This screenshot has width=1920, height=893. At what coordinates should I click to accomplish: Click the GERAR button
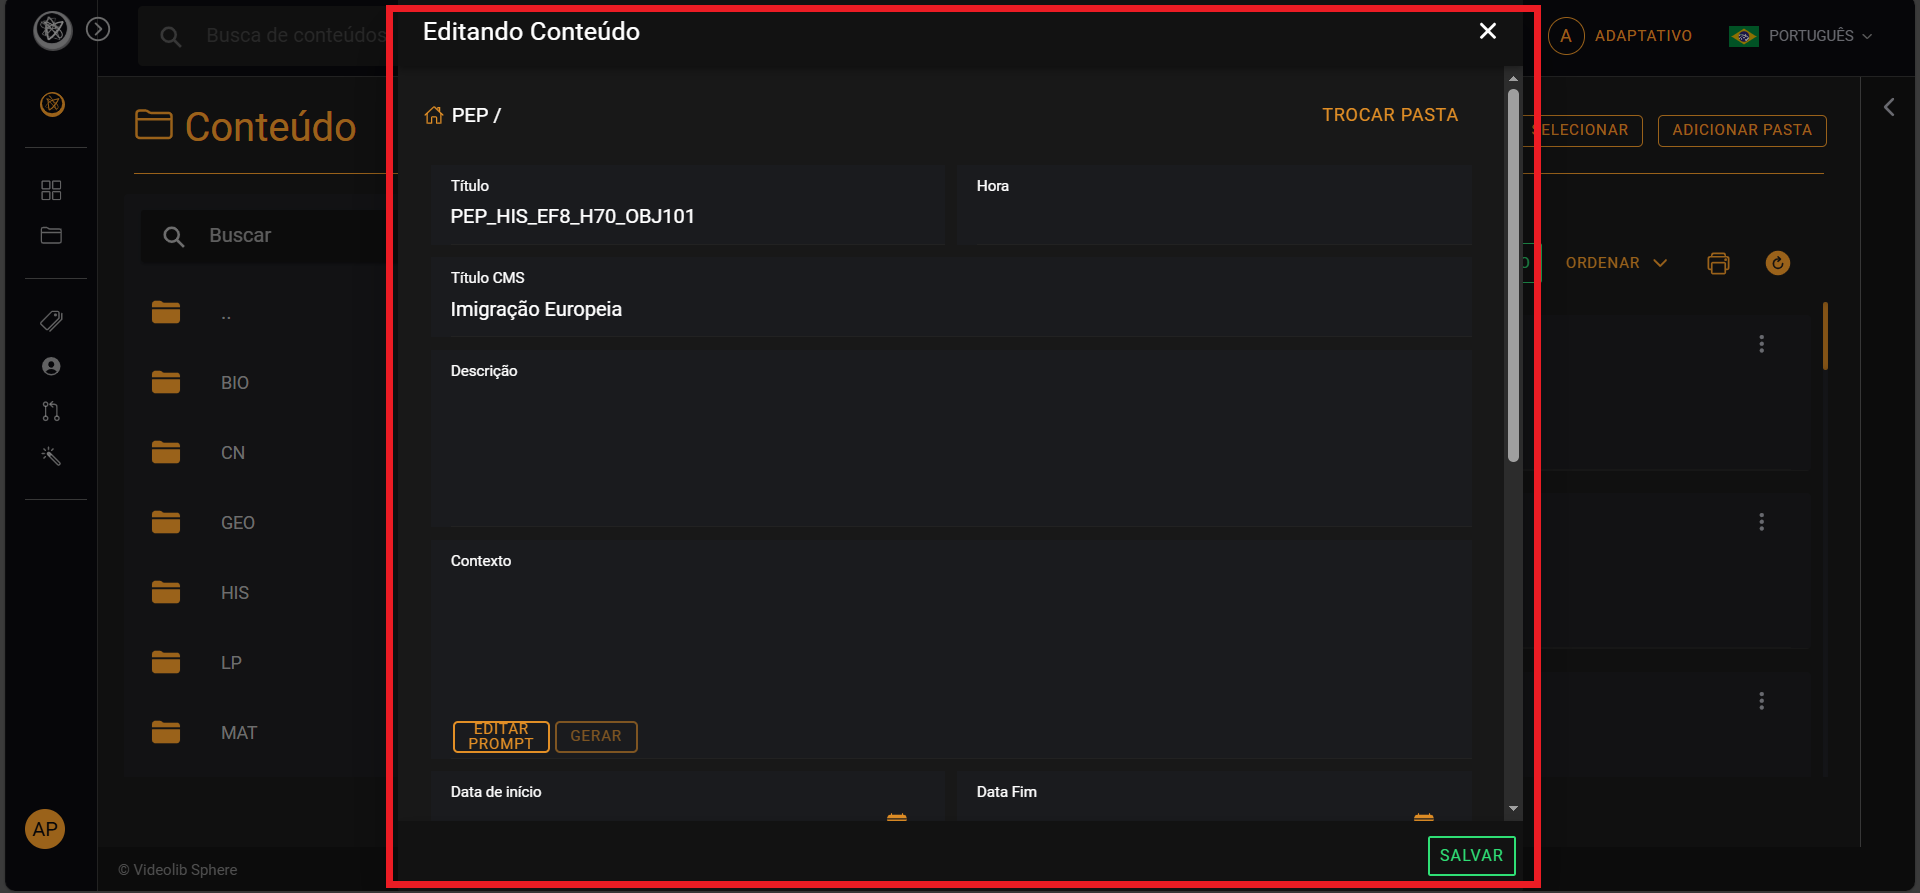point(596,736)
